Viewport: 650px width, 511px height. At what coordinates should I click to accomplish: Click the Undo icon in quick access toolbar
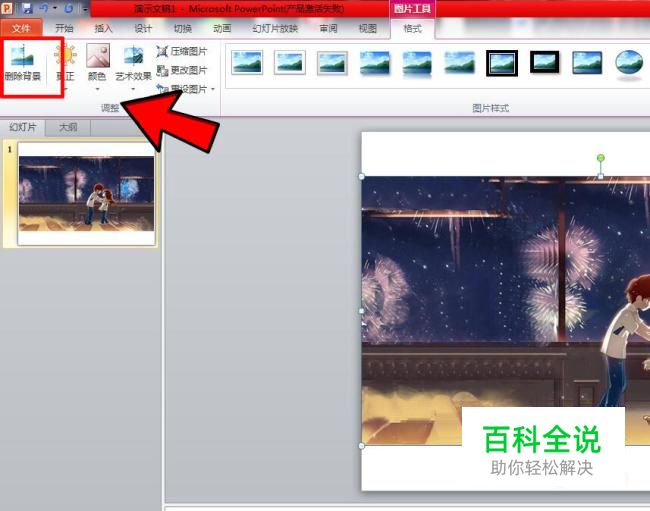[44, 8]
